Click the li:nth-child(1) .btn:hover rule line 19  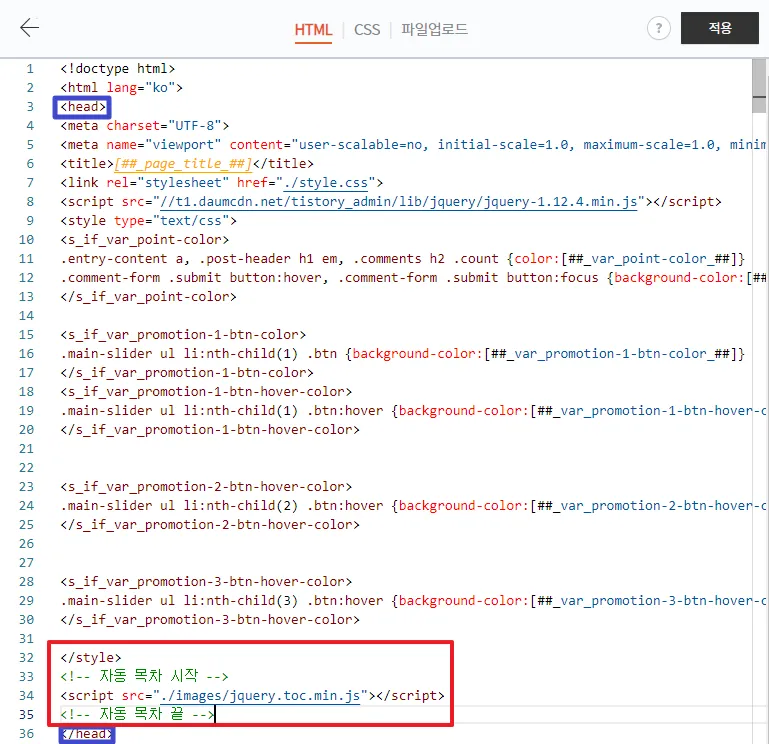(x=413, y=411)
